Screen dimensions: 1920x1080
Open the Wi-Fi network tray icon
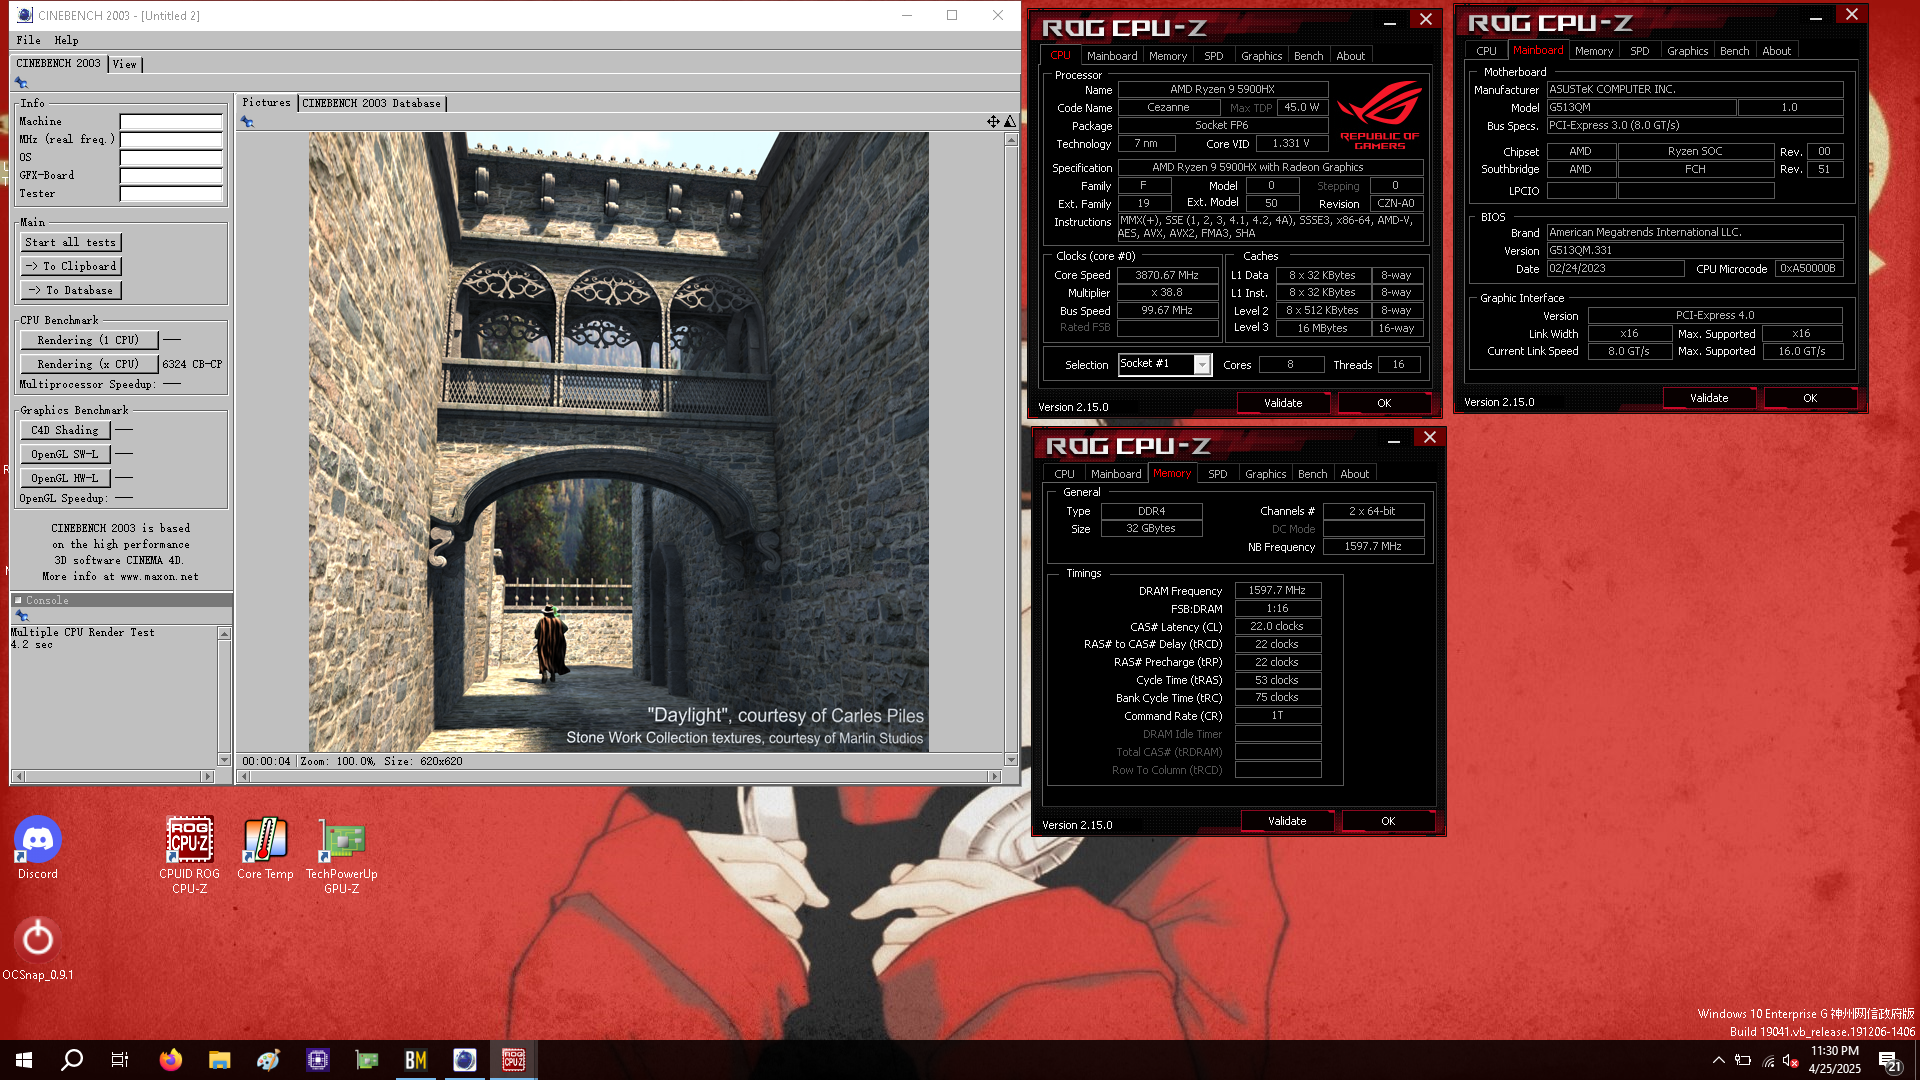[1768, 1060]
